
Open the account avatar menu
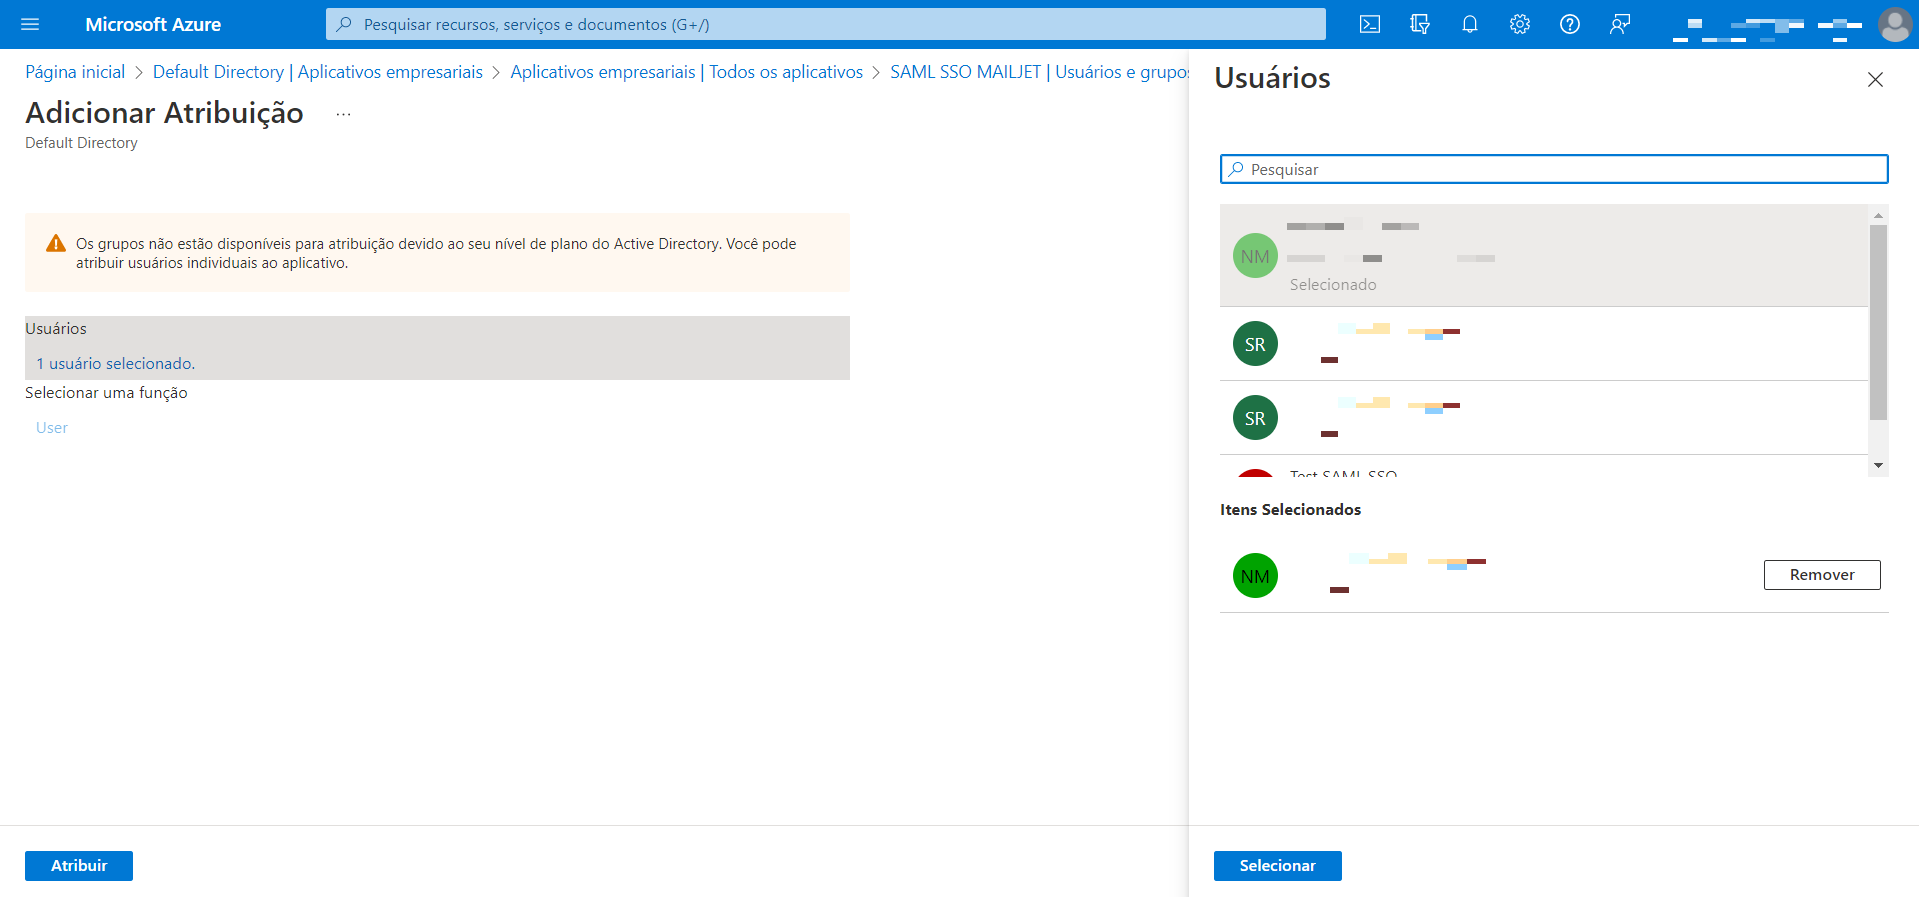click(x=1894, y=24)
